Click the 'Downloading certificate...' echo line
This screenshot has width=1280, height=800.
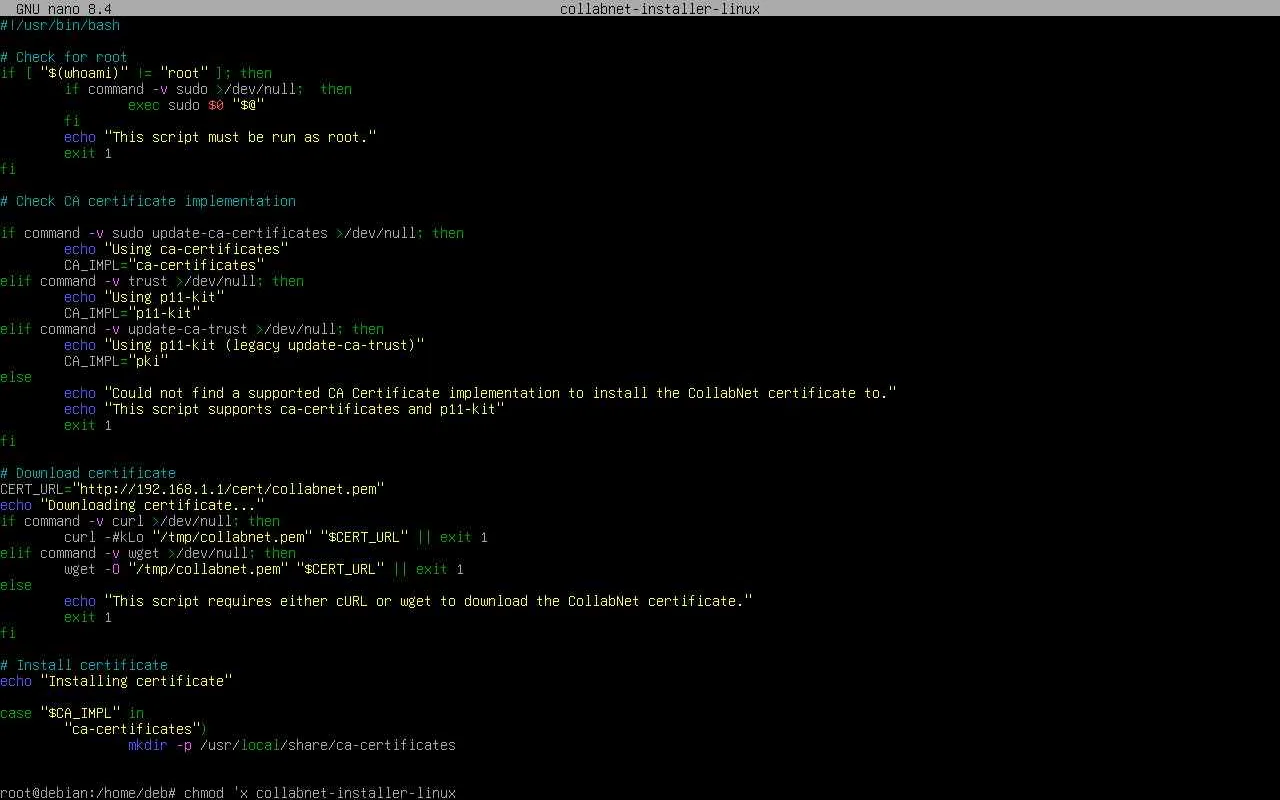click(132, 505)
